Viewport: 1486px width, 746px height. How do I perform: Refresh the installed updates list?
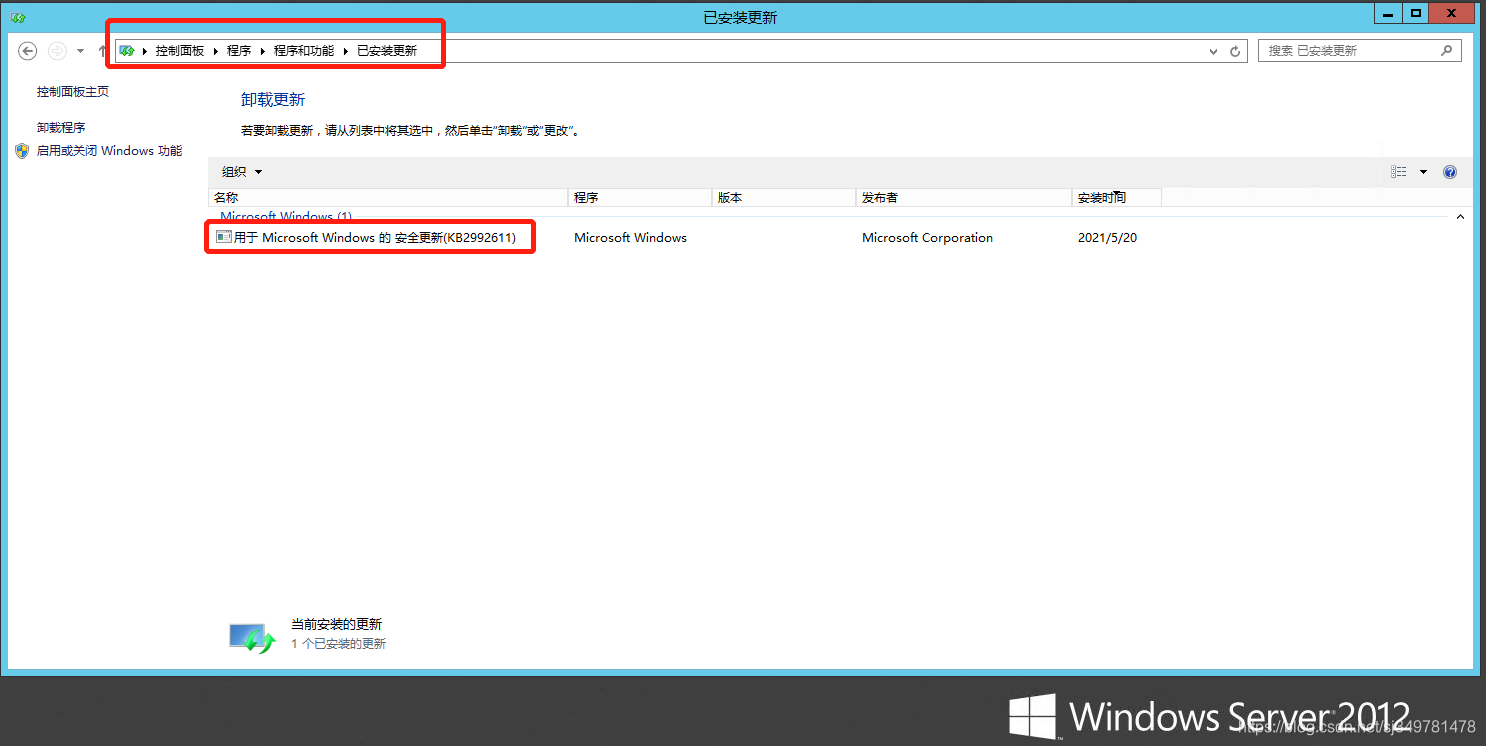[x=1236, y=51]
